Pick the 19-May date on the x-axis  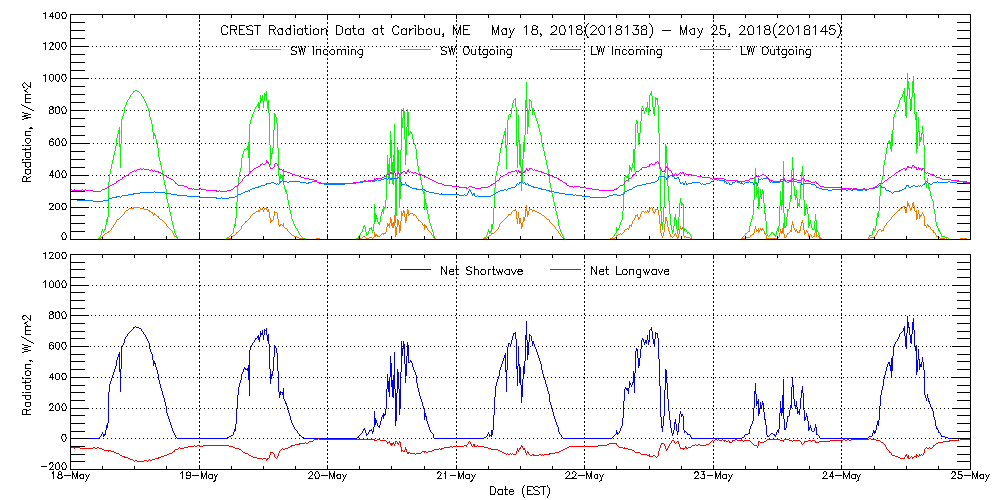pyautogui.click(x=199, y=476)
